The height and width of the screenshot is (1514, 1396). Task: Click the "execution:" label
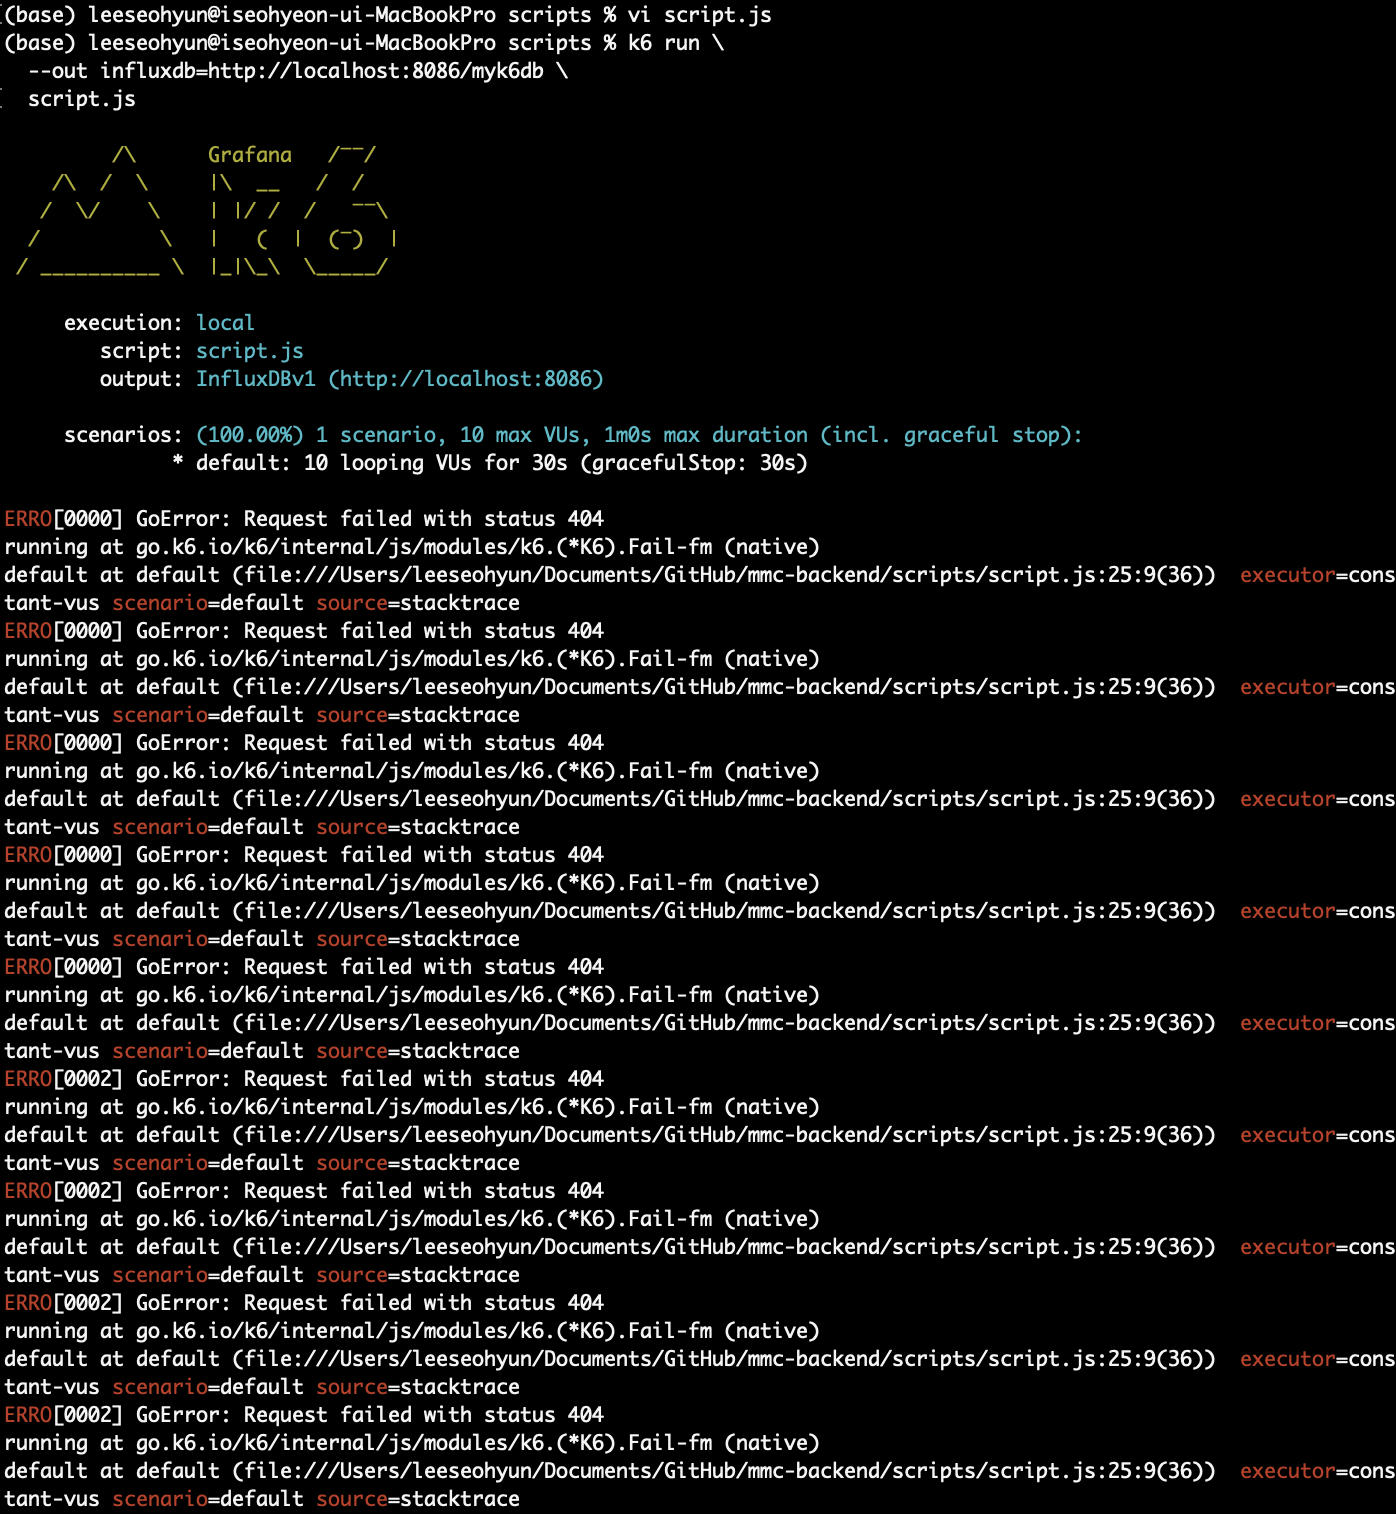click(x=124, y=323)
